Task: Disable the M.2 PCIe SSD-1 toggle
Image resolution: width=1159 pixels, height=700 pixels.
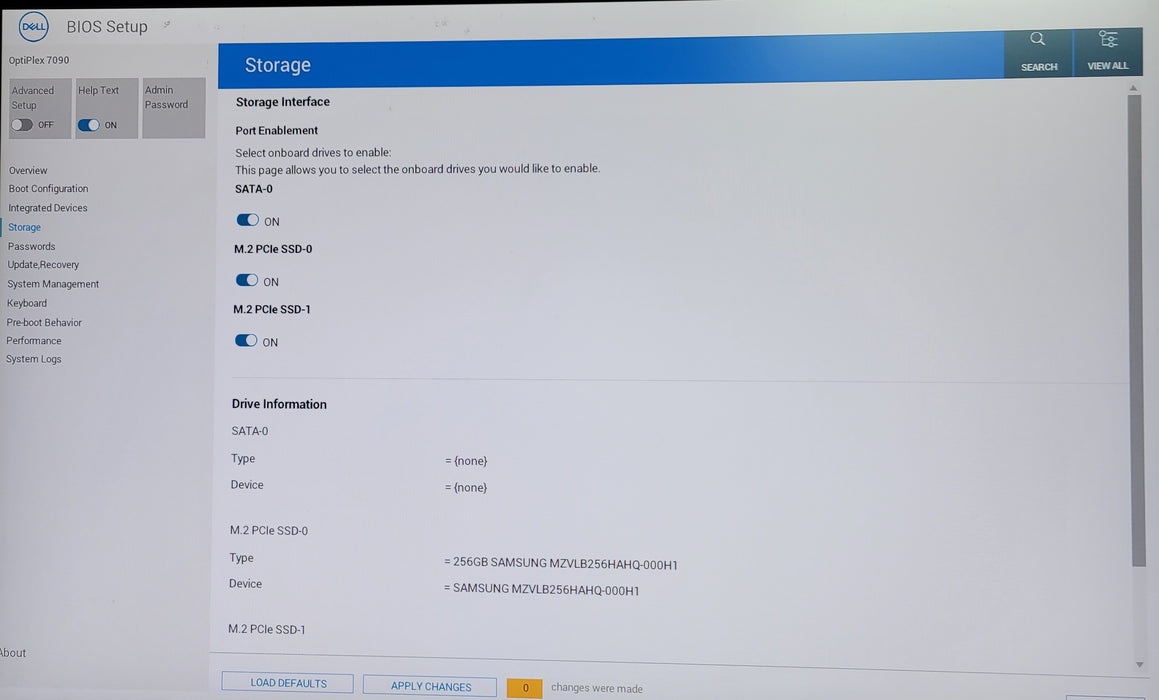Action: coord(246,340)
